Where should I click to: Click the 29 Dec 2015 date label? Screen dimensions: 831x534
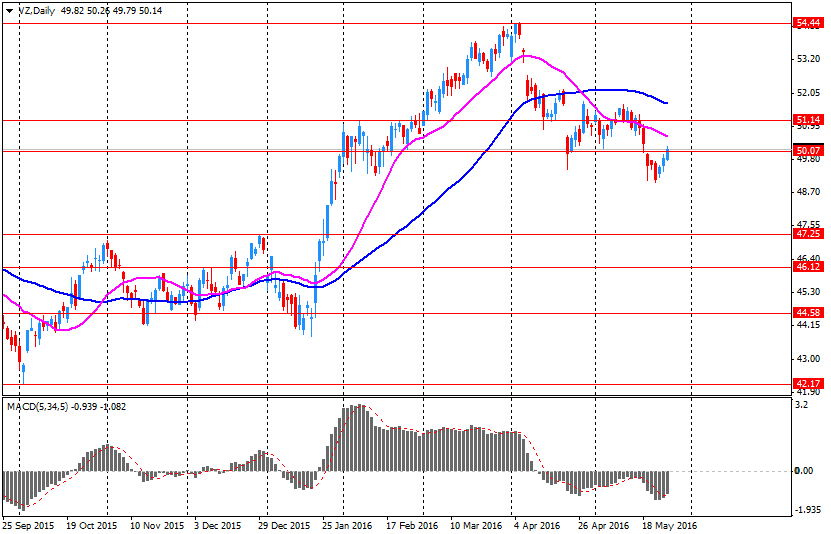pos(285,526)
